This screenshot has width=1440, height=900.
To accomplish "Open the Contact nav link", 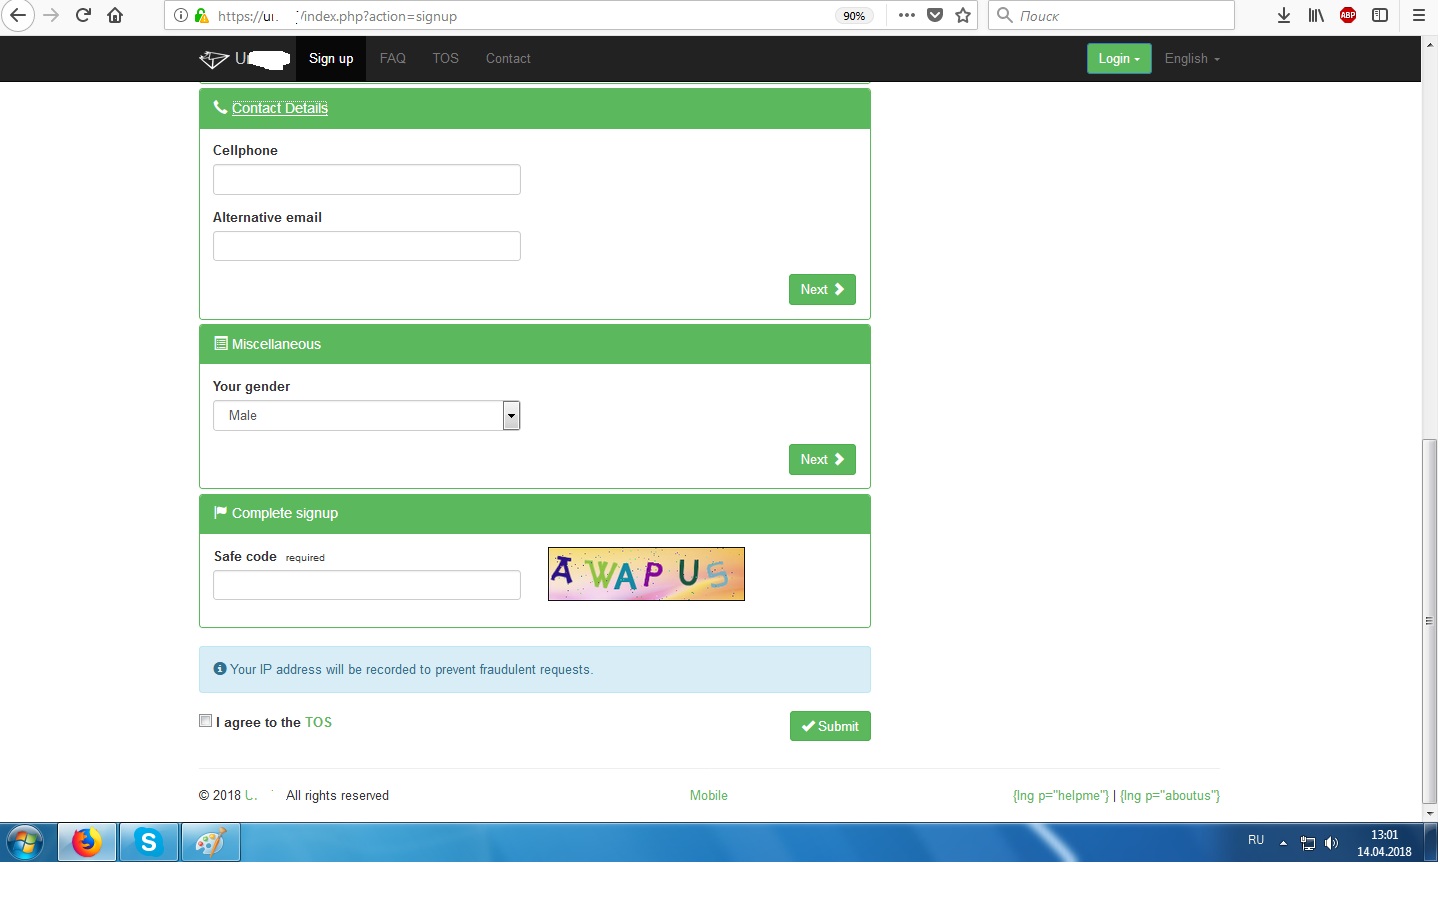I will [508, 59].
